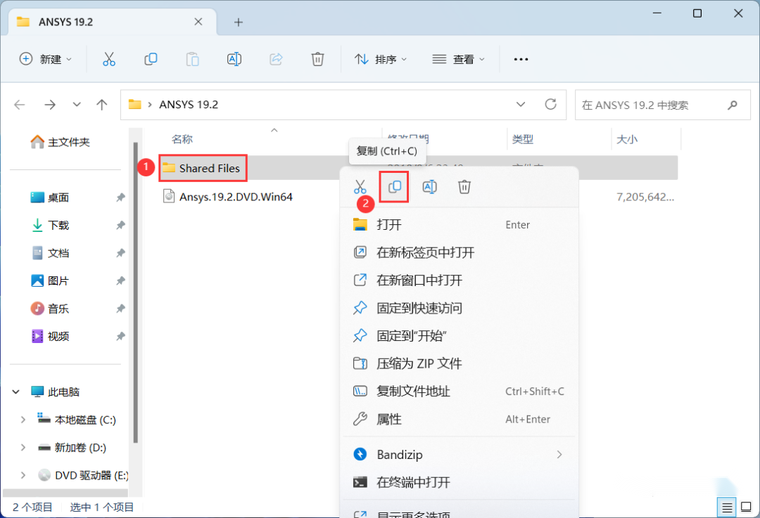The image size is (760, 518).
Task: Choose 打开 in context menu
Action: pos(459,225)
